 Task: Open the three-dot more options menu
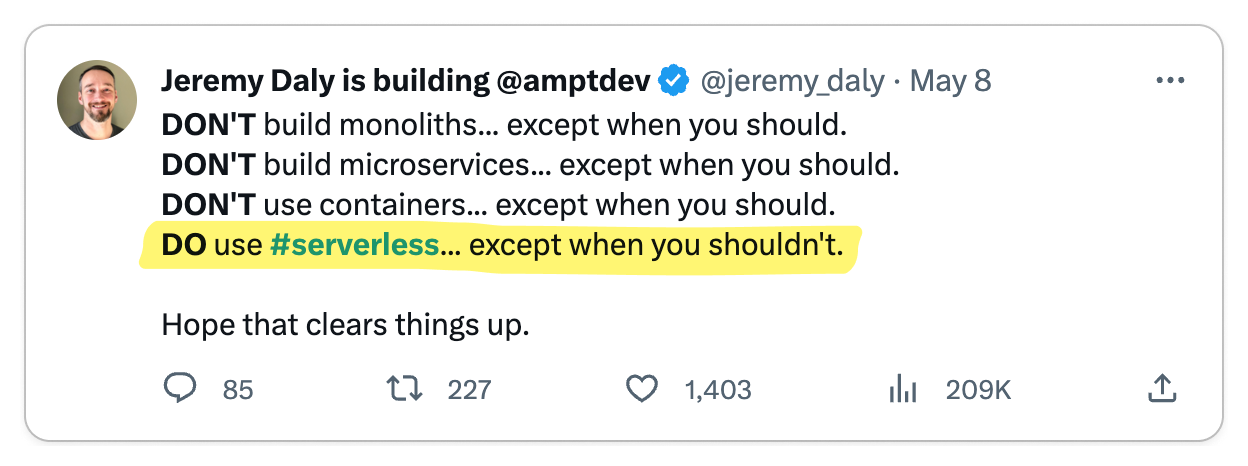tap(1169, 81)
